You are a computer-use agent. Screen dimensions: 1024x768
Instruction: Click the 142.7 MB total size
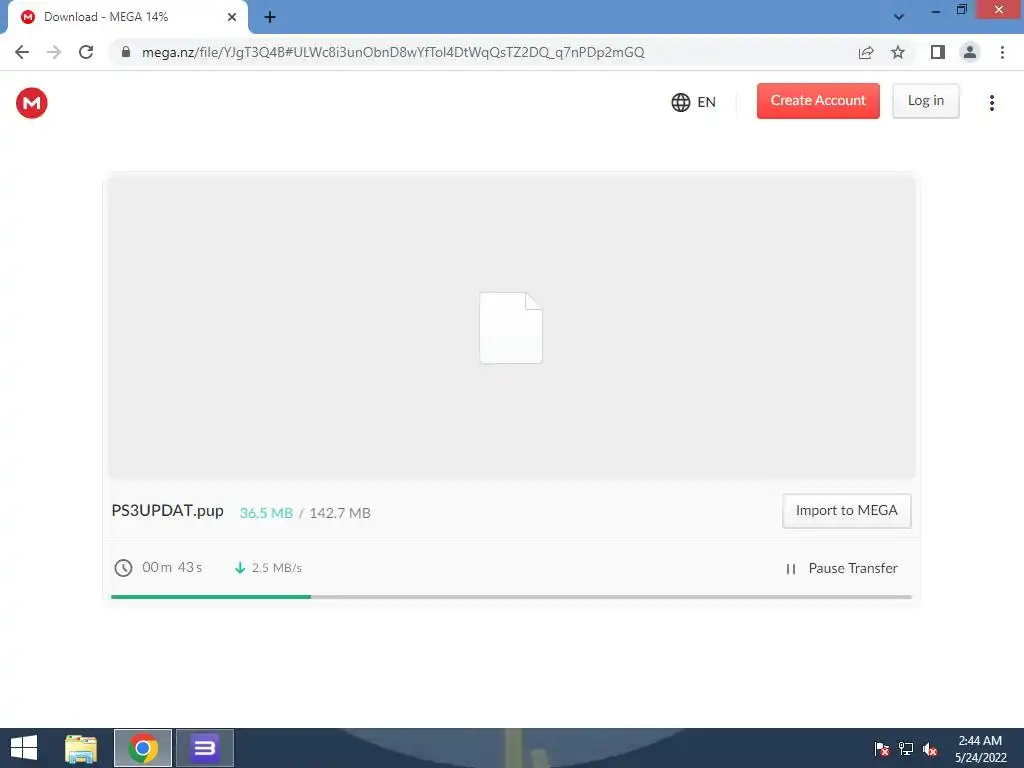point(340,513)
